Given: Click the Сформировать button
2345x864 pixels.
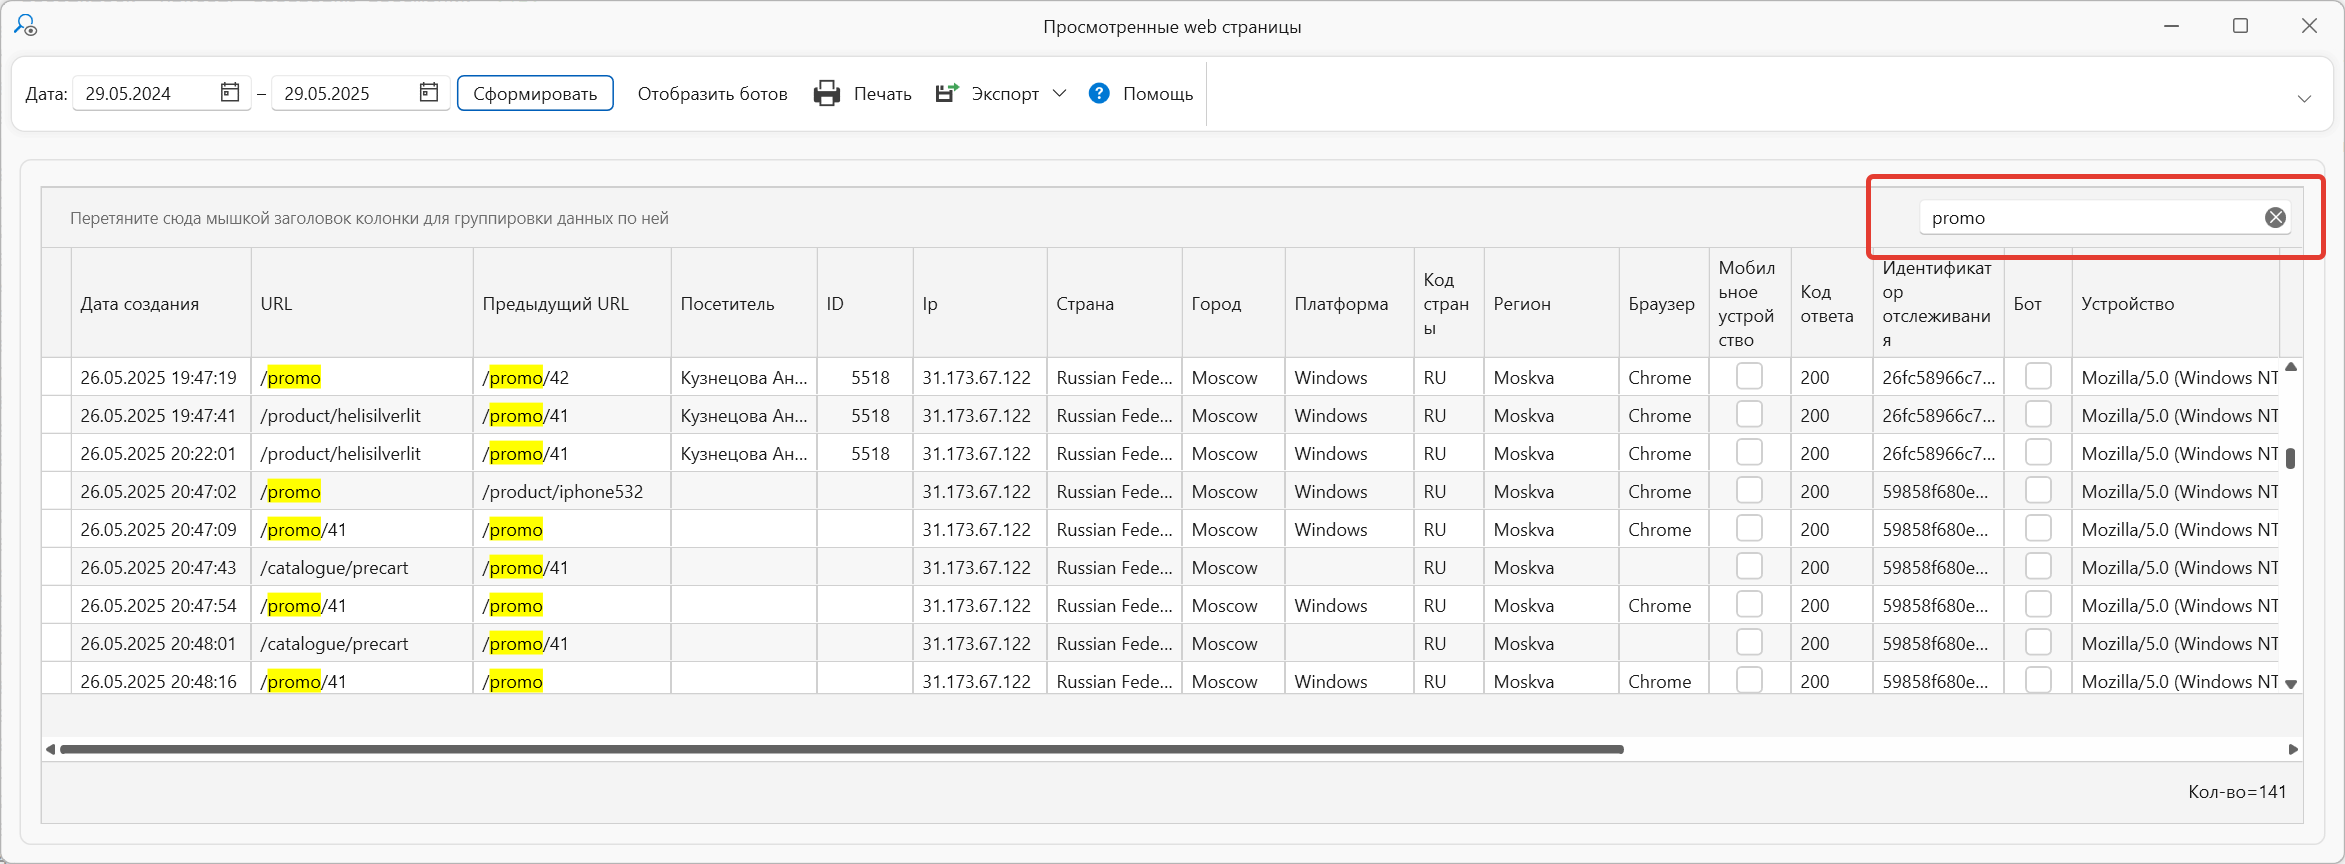Looking at the screenshot, I should [535, 93].
